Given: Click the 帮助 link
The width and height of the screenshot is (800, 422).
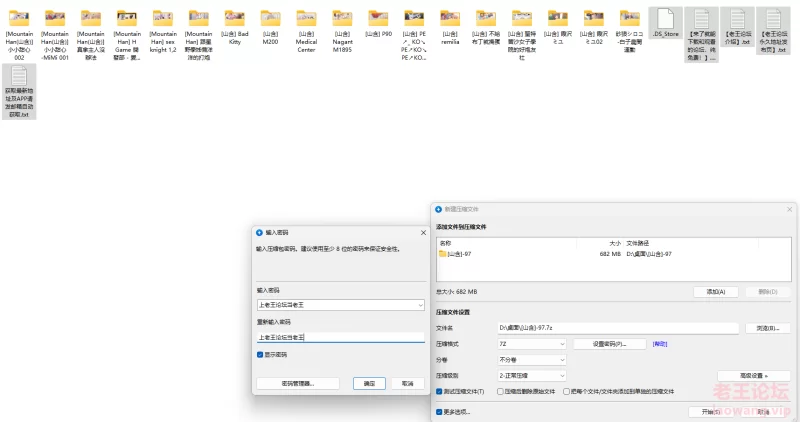Looking at the screenshot, I should tap(660, 343).
